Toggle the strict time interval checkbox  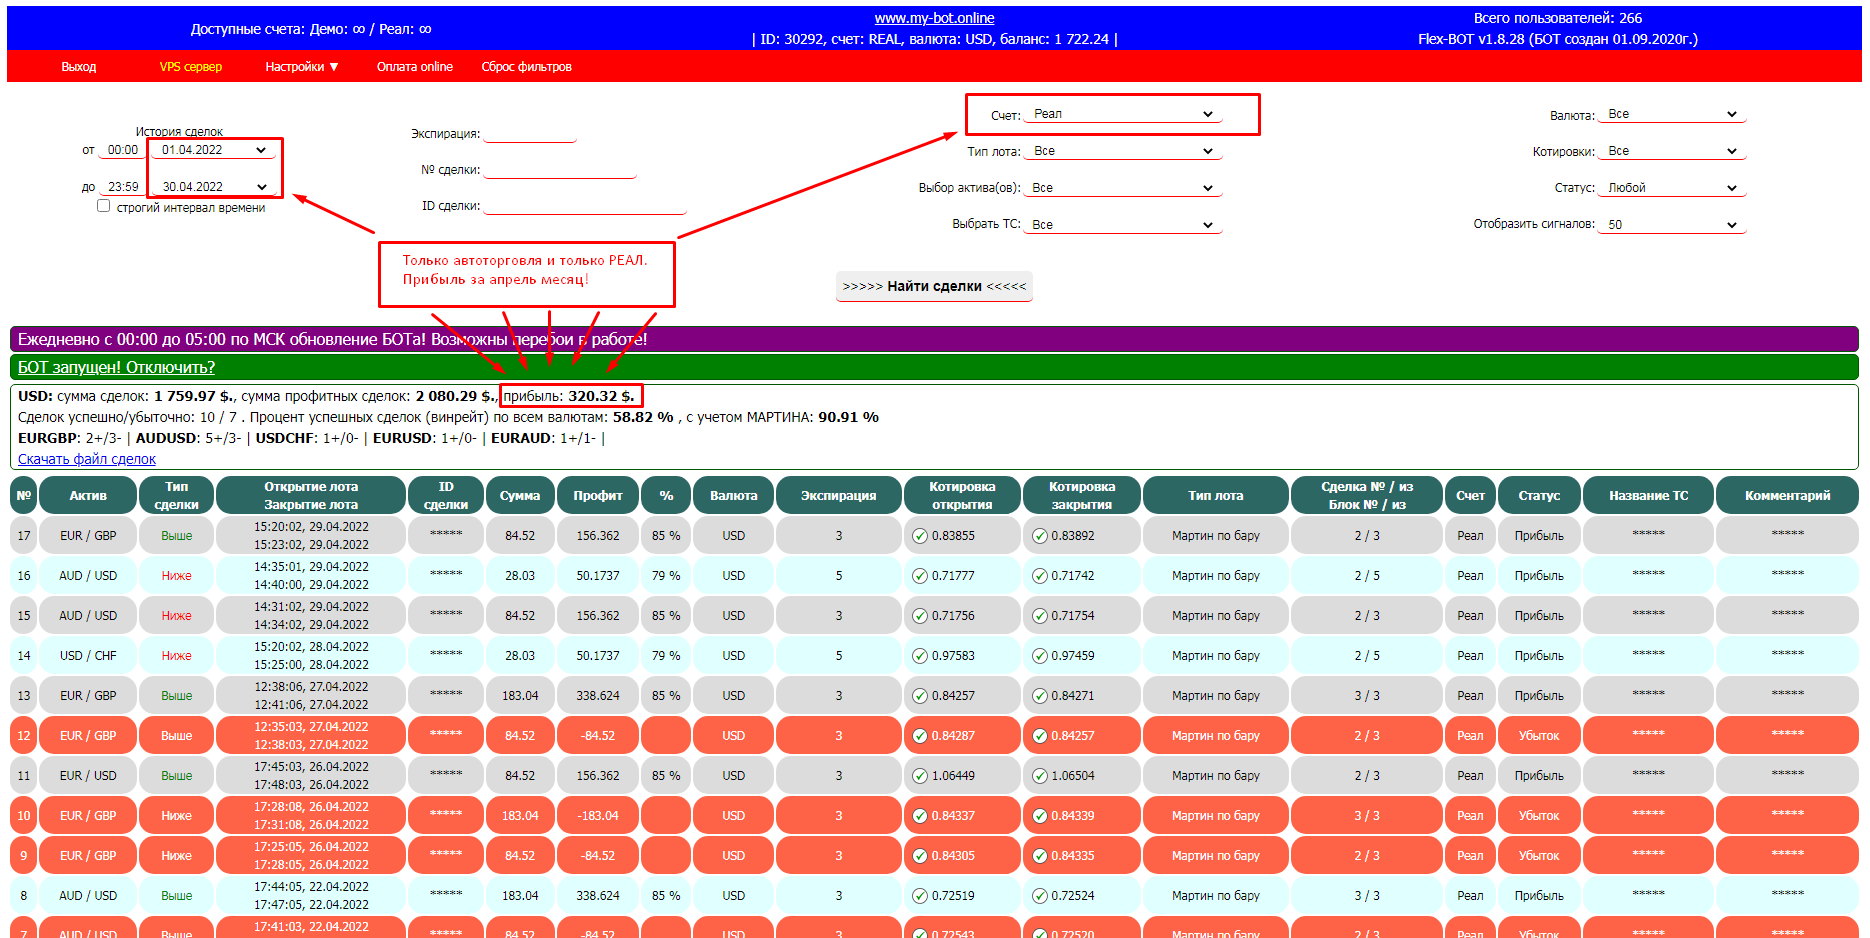point(103,206)
